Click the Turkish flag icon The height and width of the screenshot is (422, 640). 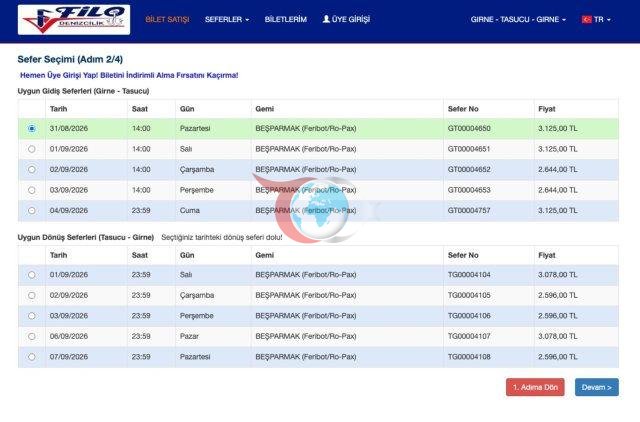click(x=587, y=19)
